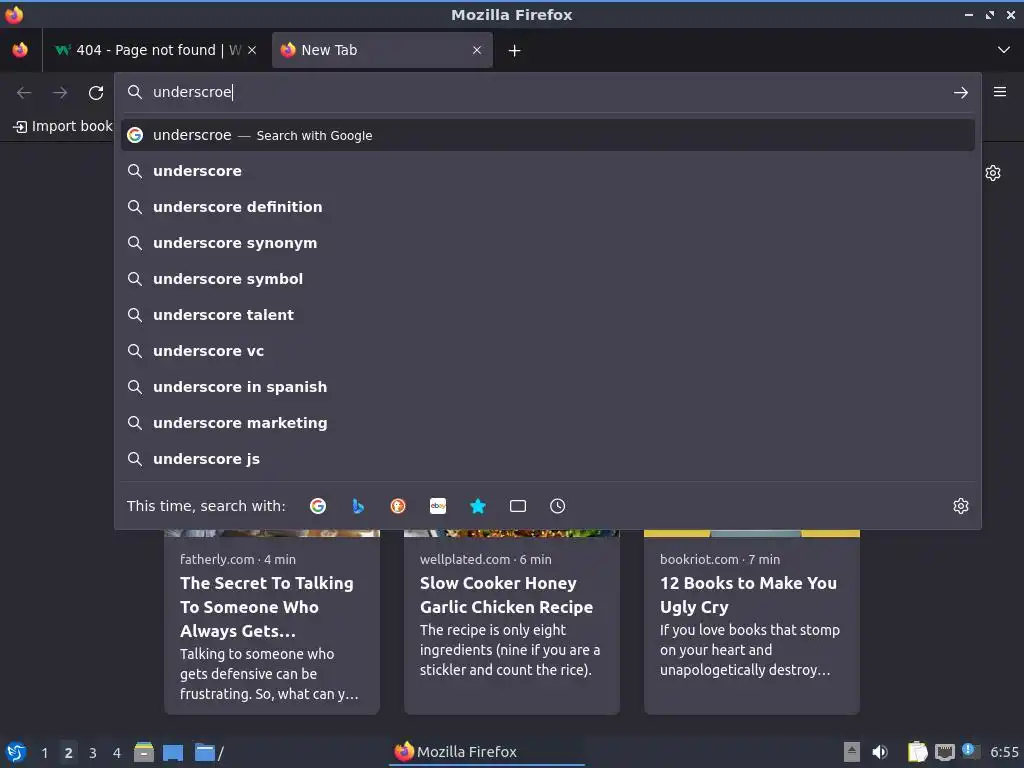Switch to workspace 4 in taskbar

click(117, 753)
